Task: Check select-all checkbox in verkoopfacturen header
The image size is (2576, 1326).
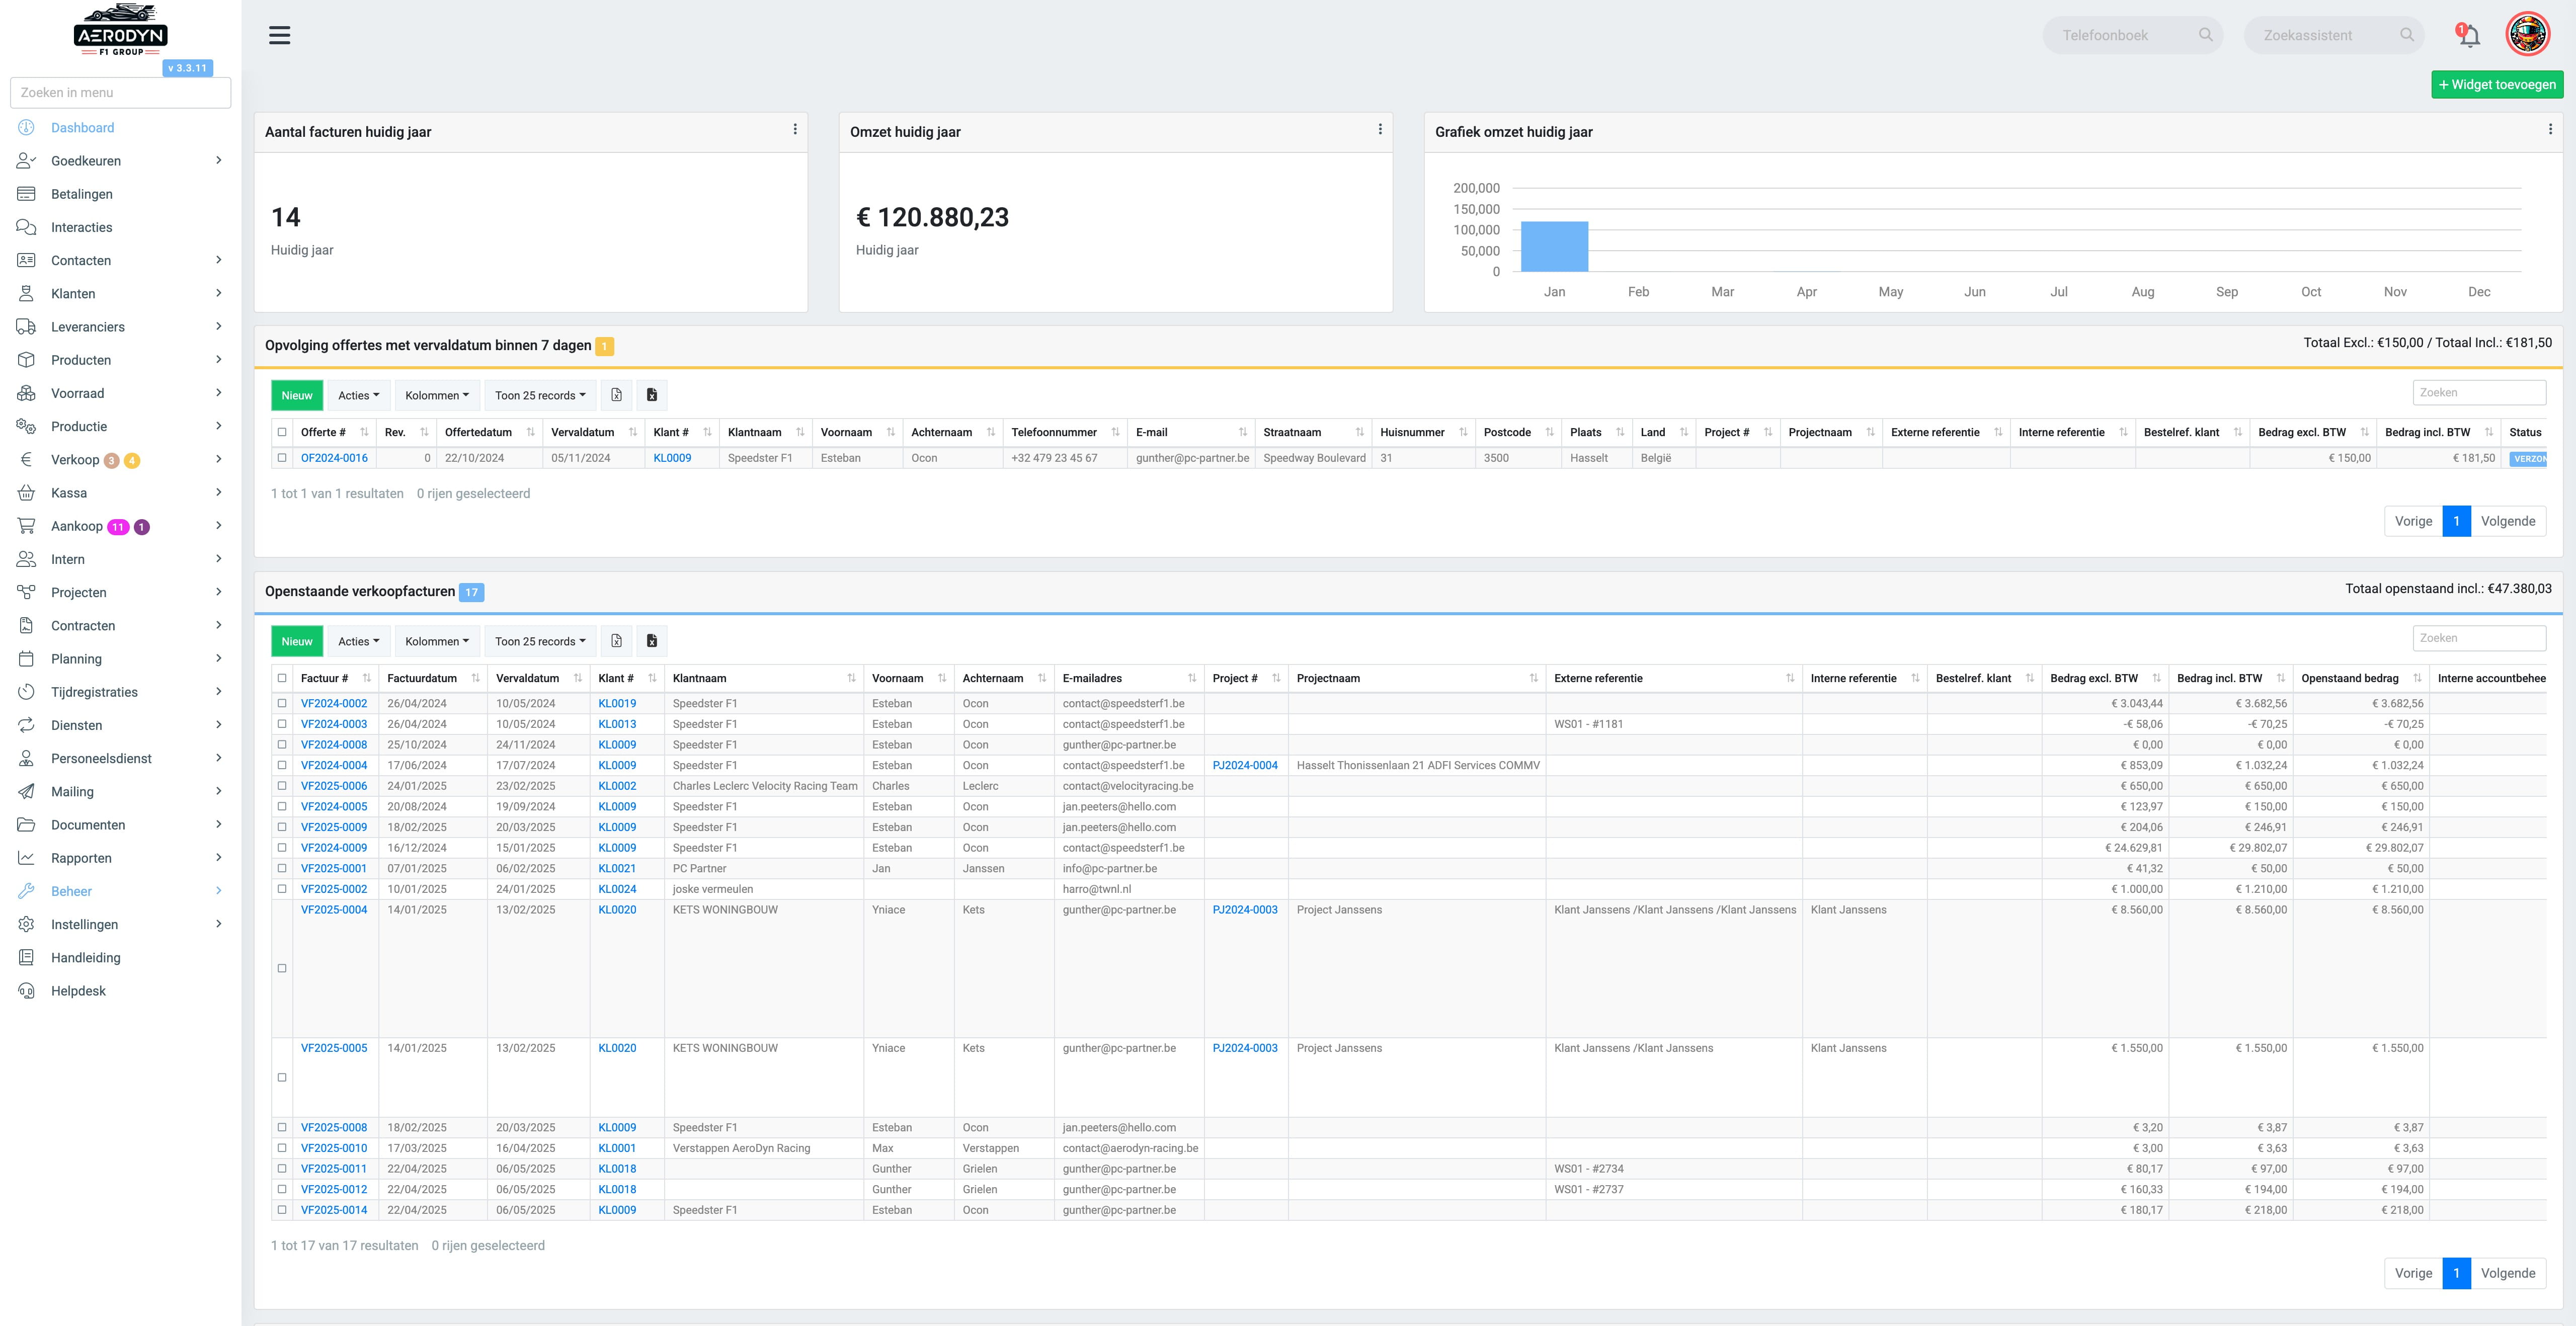Action: pyautogui.click(x=282, y=678)
